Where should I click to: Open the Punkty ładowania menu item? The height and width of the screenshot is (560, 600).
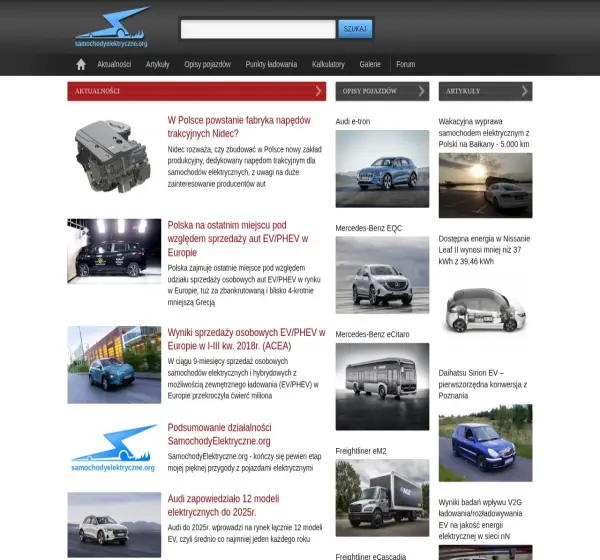tap(271, 64)
